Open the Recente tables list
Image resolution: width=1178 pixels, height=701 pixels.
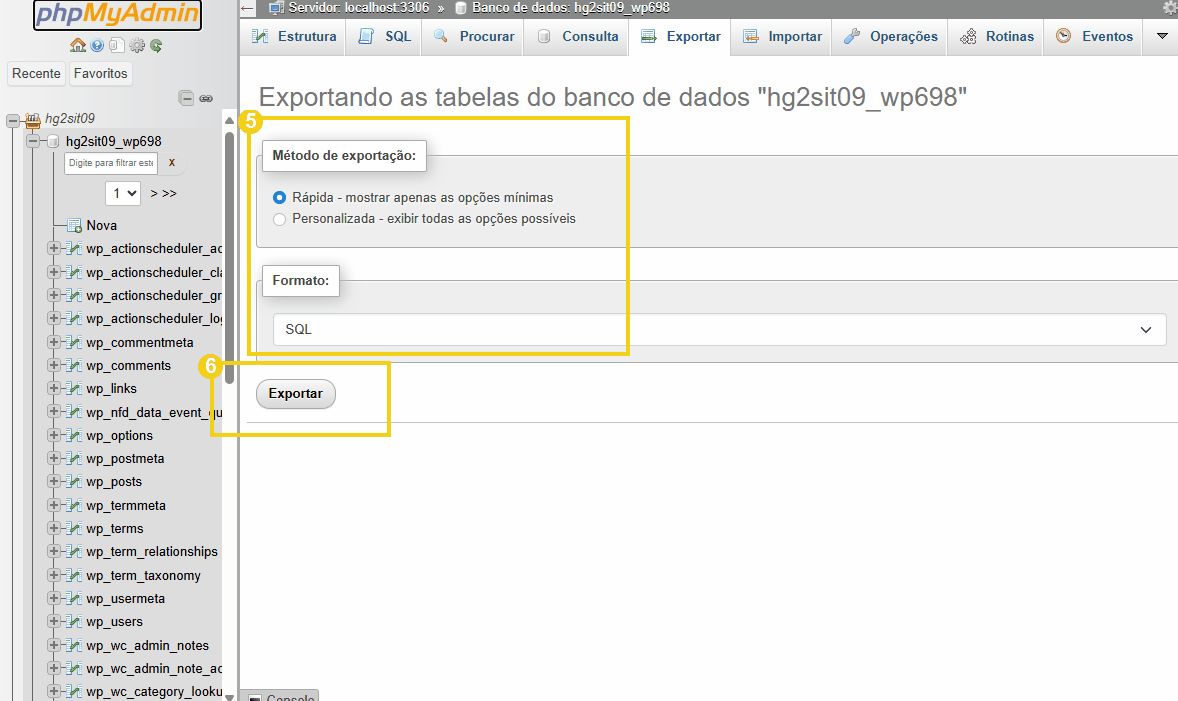[x=36, y=74]
